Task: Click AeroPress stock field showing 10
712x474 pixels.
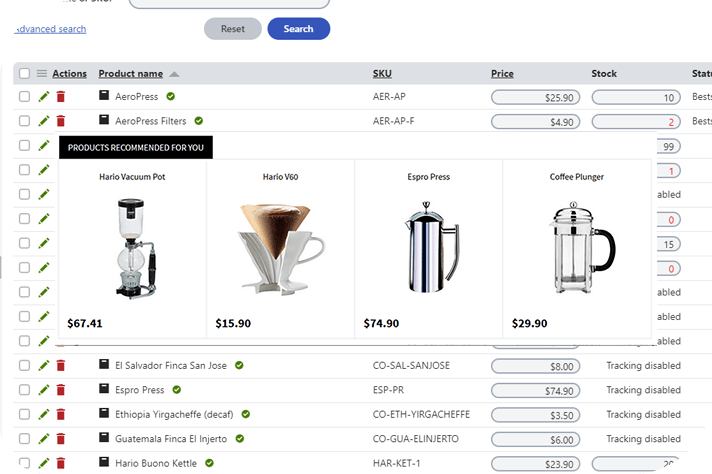Action: [x=636, y=98]
